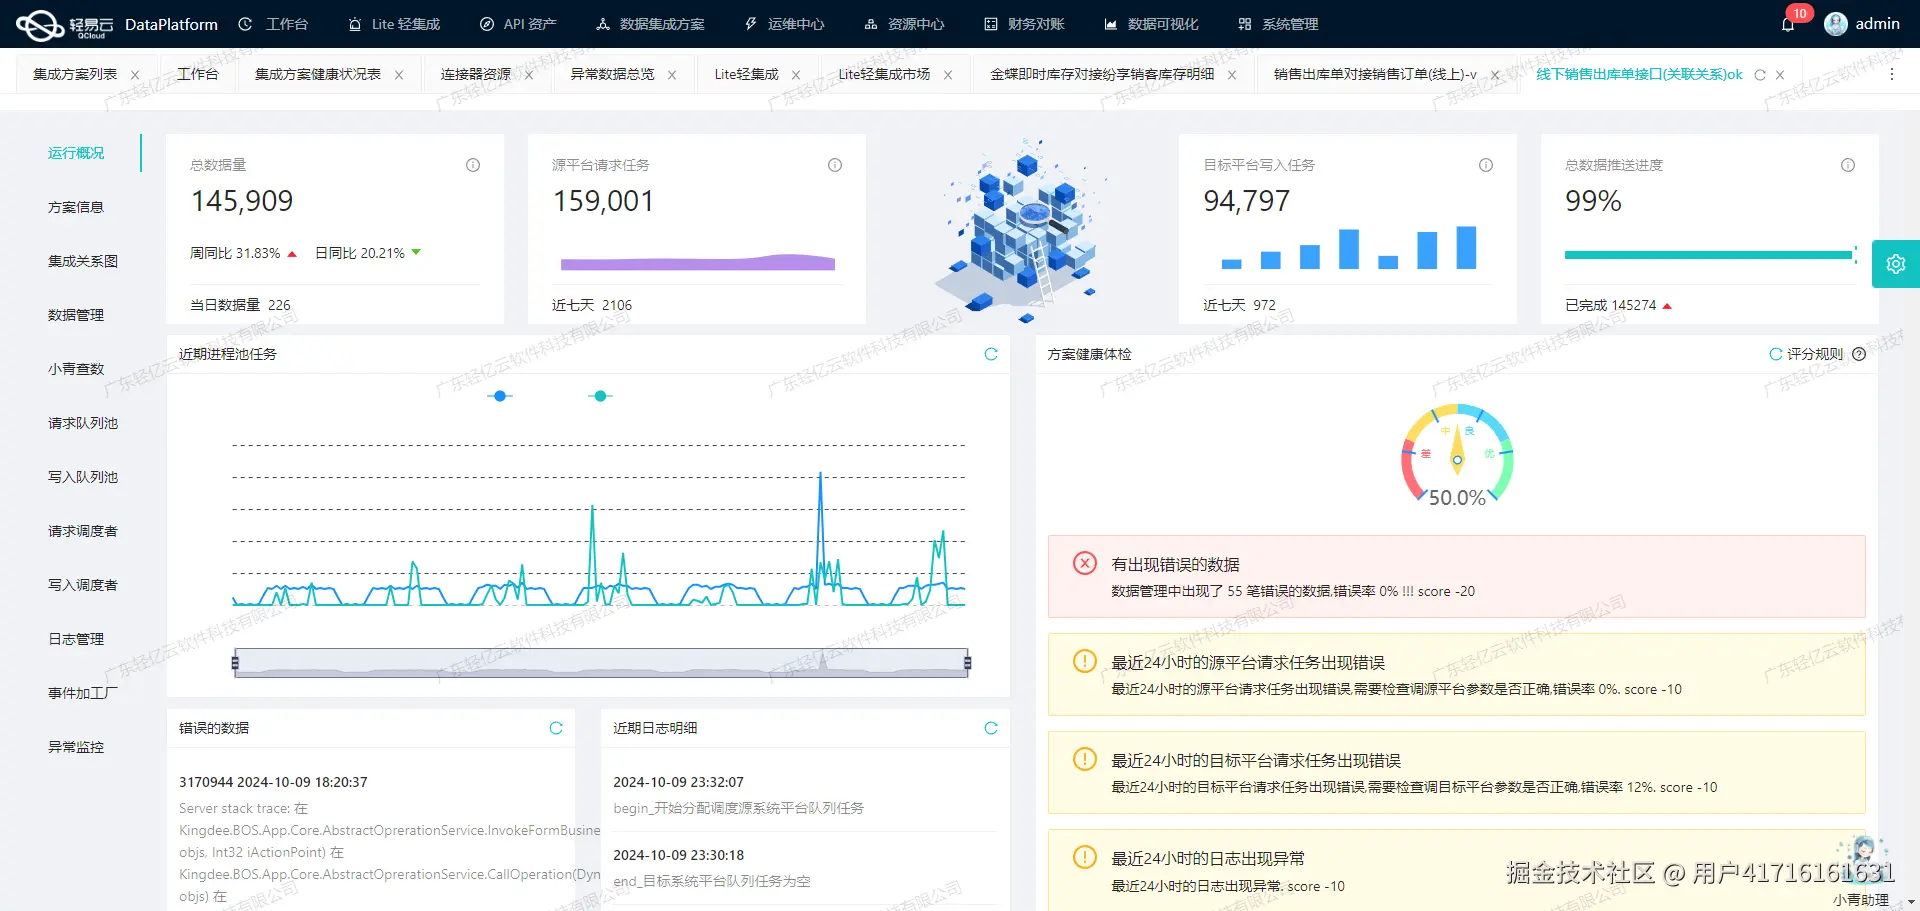Screen dimensions: 1920x911
Task: Select 数据管理 in the left sidebar
Action: click(75, 314)
